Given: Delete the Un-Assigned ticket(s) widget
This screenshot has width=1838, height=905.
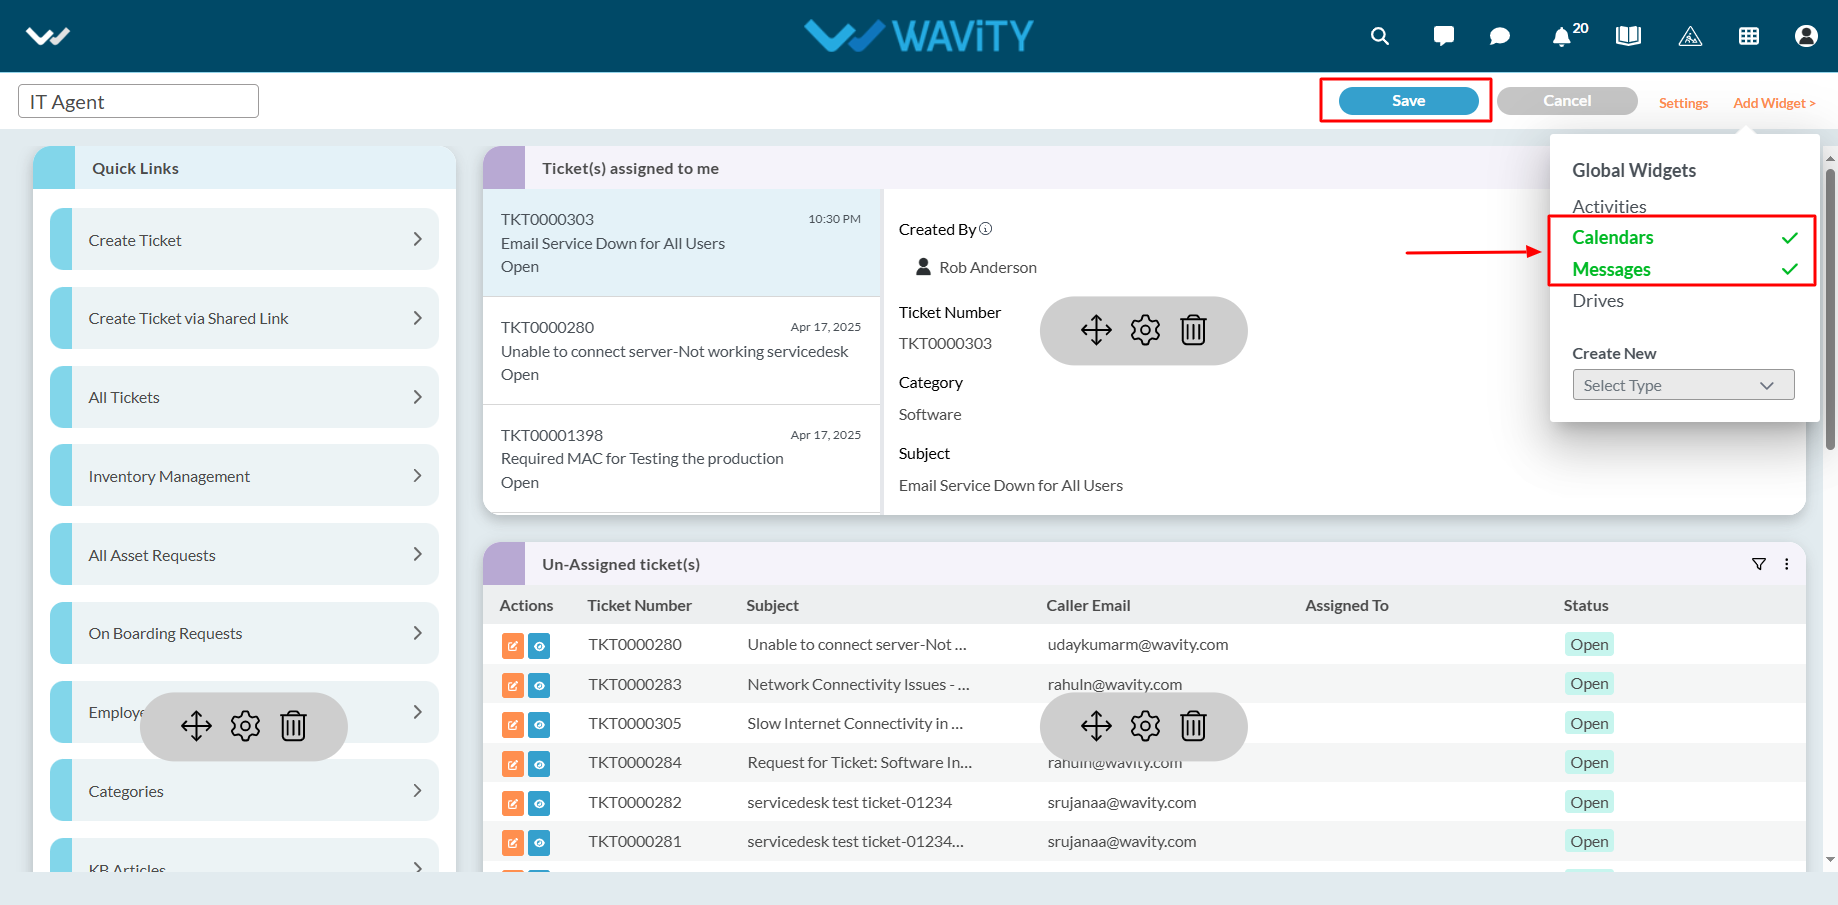Looking at the screenshot, I should (1193, 726).
